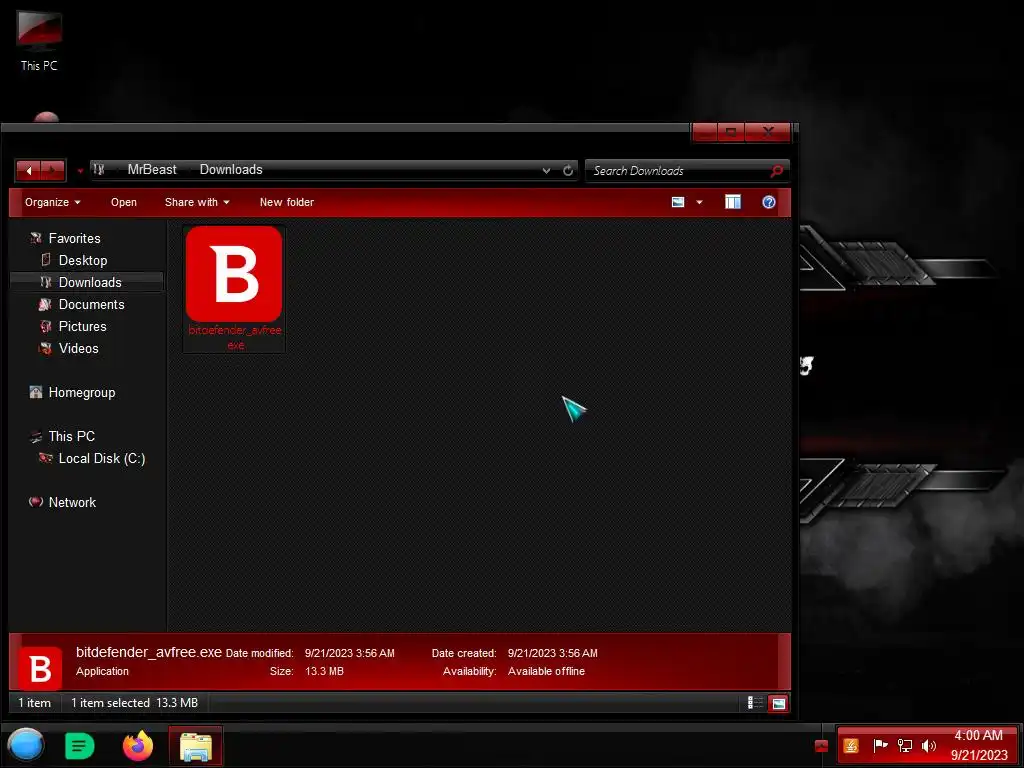Launch Firefox from the taskbar
Image resolution: width=1024 pixels, height=768 pixels.
pyautogui.click(x=138, y=746)
